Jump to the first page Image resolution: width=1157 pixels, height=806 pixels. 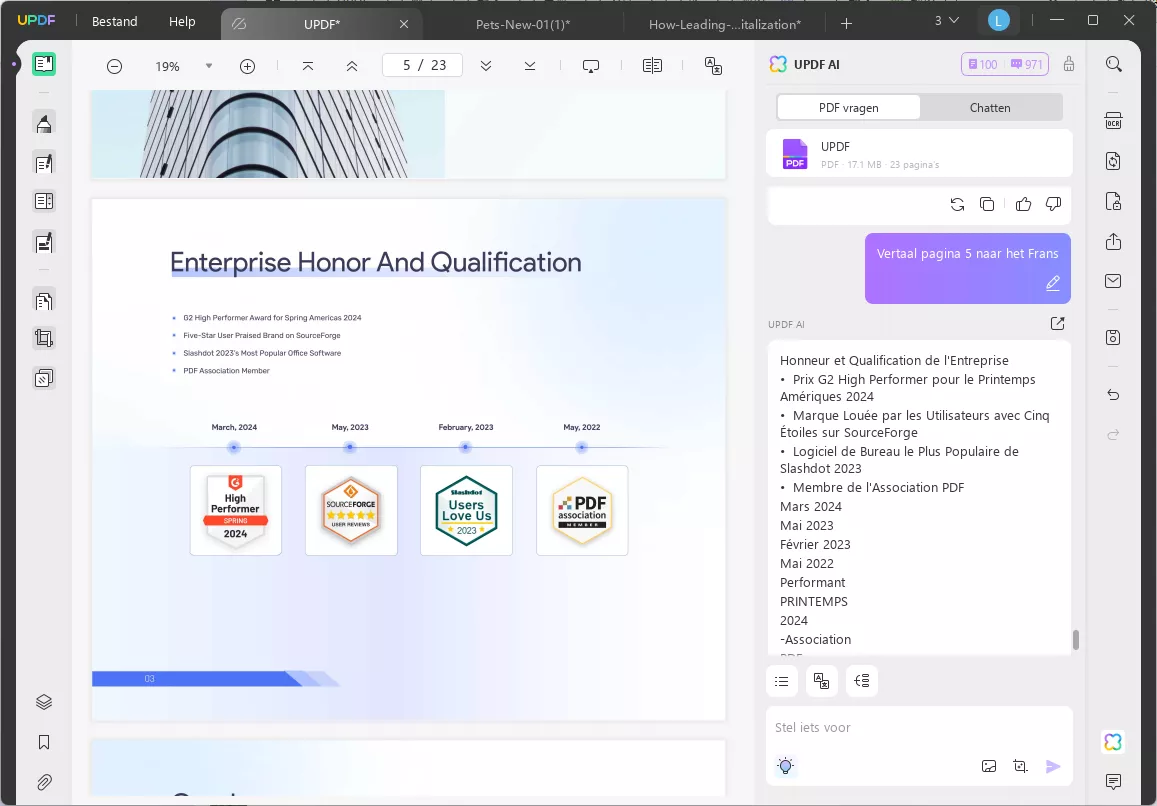(308, 66)
